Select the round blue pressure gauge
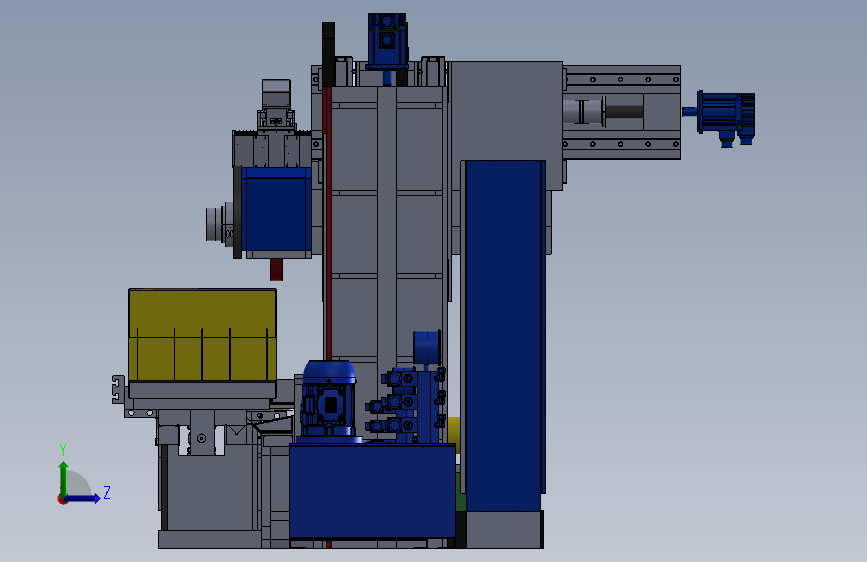867x562 pixels. (426, 348)
